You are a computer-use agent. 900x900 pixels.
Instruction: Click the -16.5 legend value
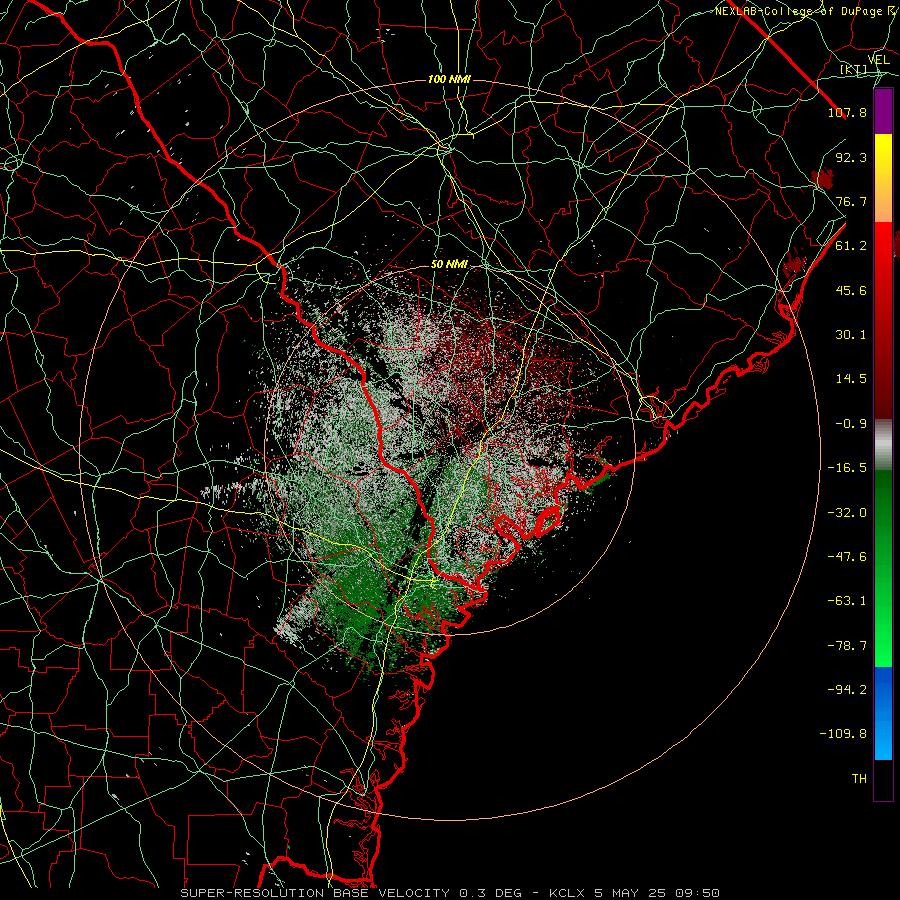point(847,468)
